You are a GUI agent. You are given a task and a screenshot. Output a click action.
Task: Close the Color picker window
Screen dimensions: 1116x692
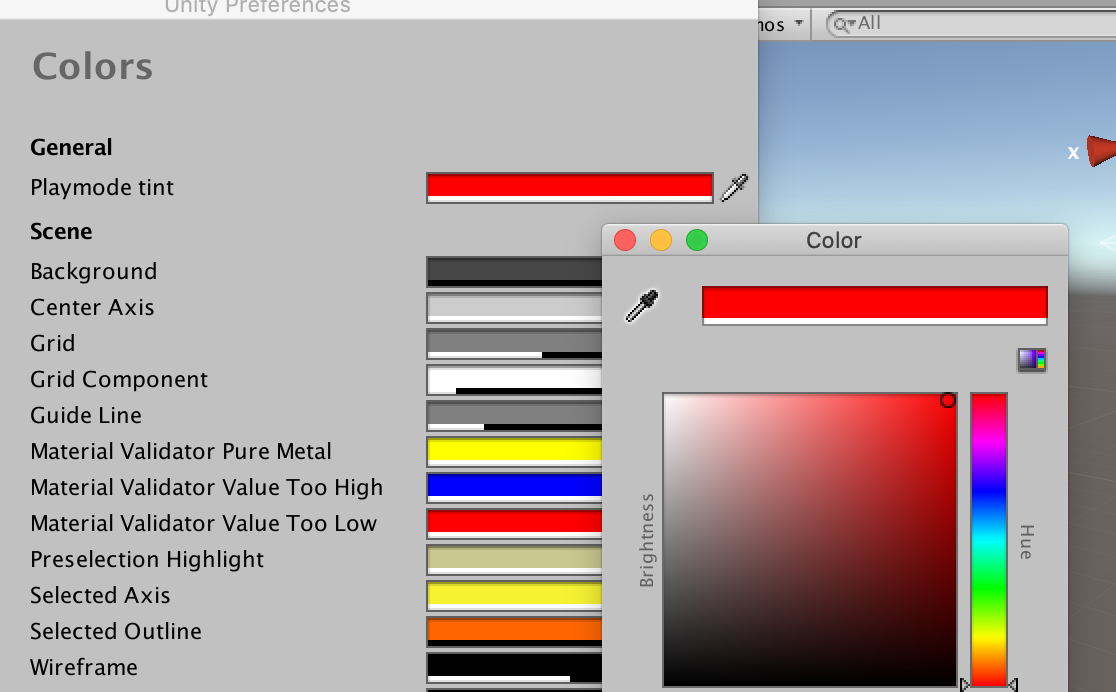(x=625, y=240)
